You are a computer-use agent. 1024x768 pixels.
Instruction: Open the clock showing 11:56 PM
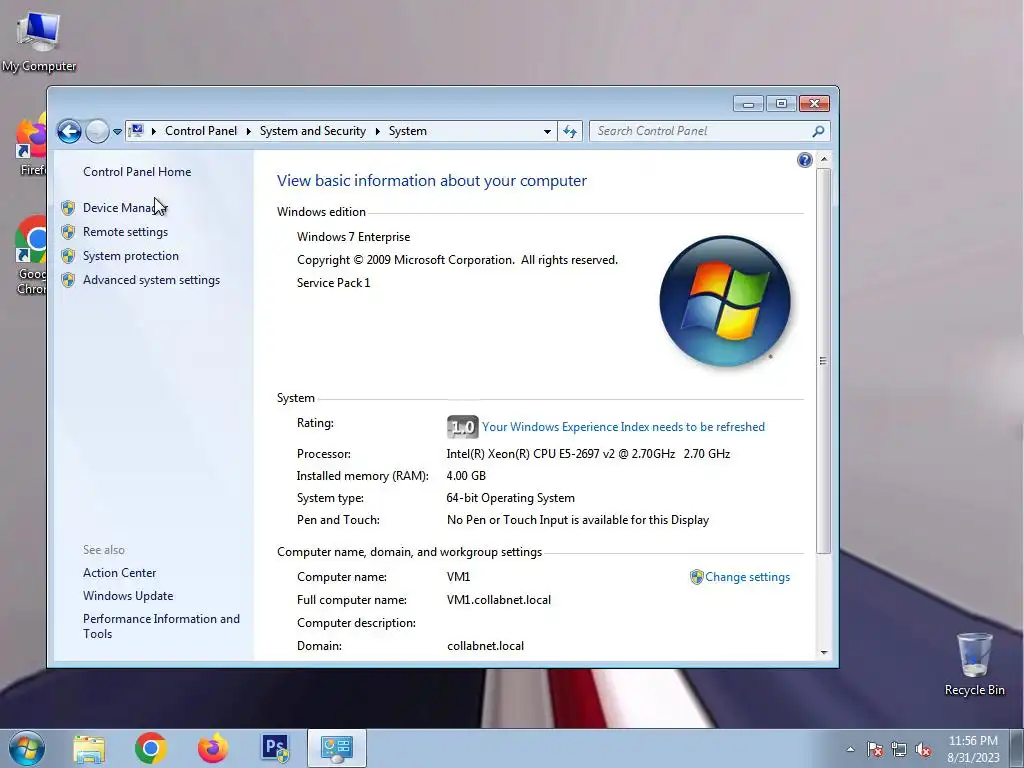[973, 749]
